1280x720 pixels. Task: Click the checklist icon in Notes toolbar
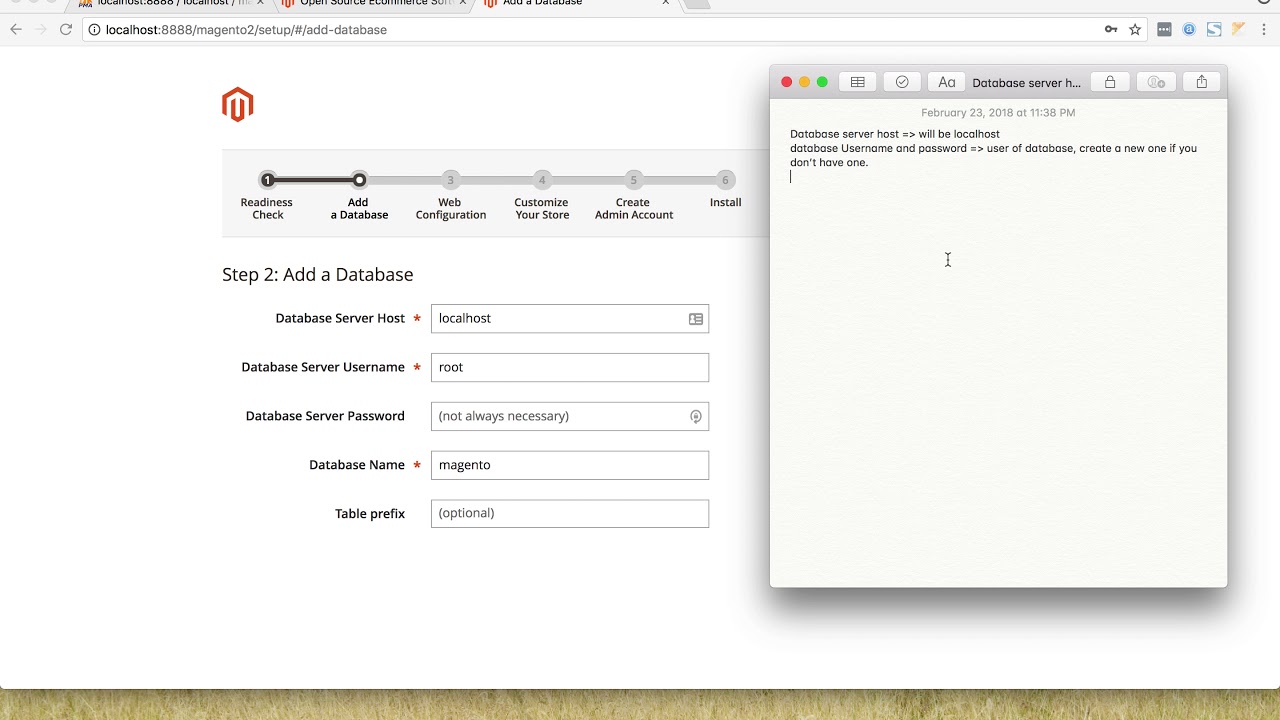pyautogui.click(x=902, y=82)
